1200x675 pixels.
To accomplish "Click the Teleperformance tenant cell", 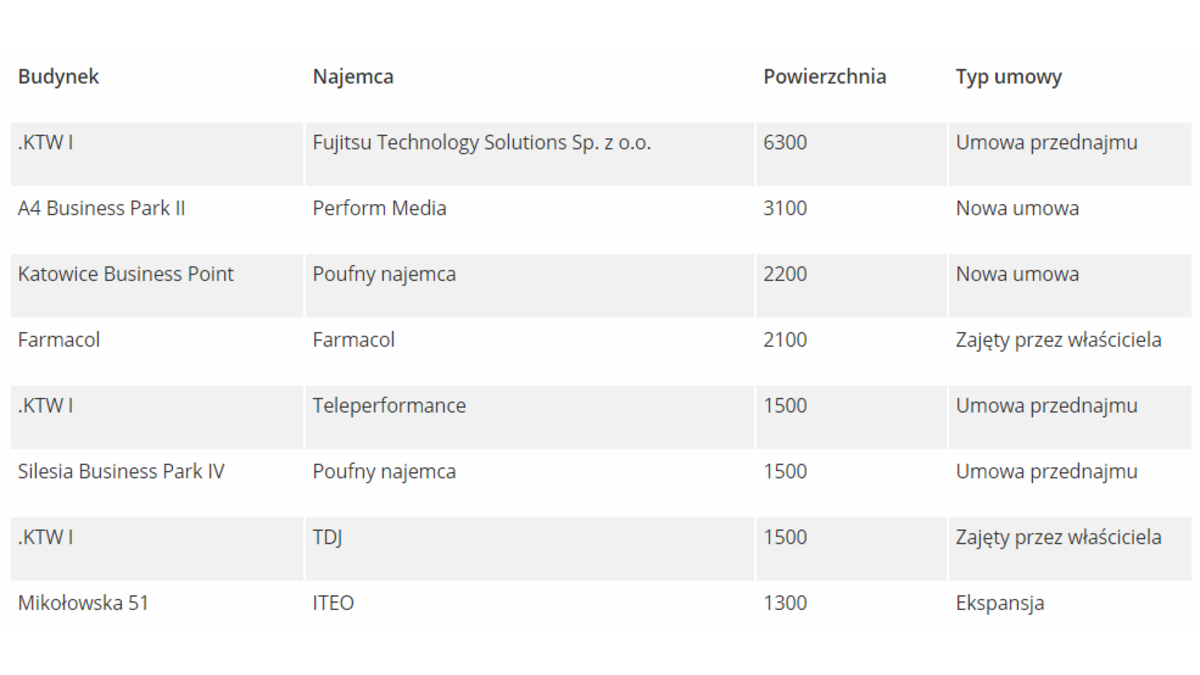I will [389, 406].
